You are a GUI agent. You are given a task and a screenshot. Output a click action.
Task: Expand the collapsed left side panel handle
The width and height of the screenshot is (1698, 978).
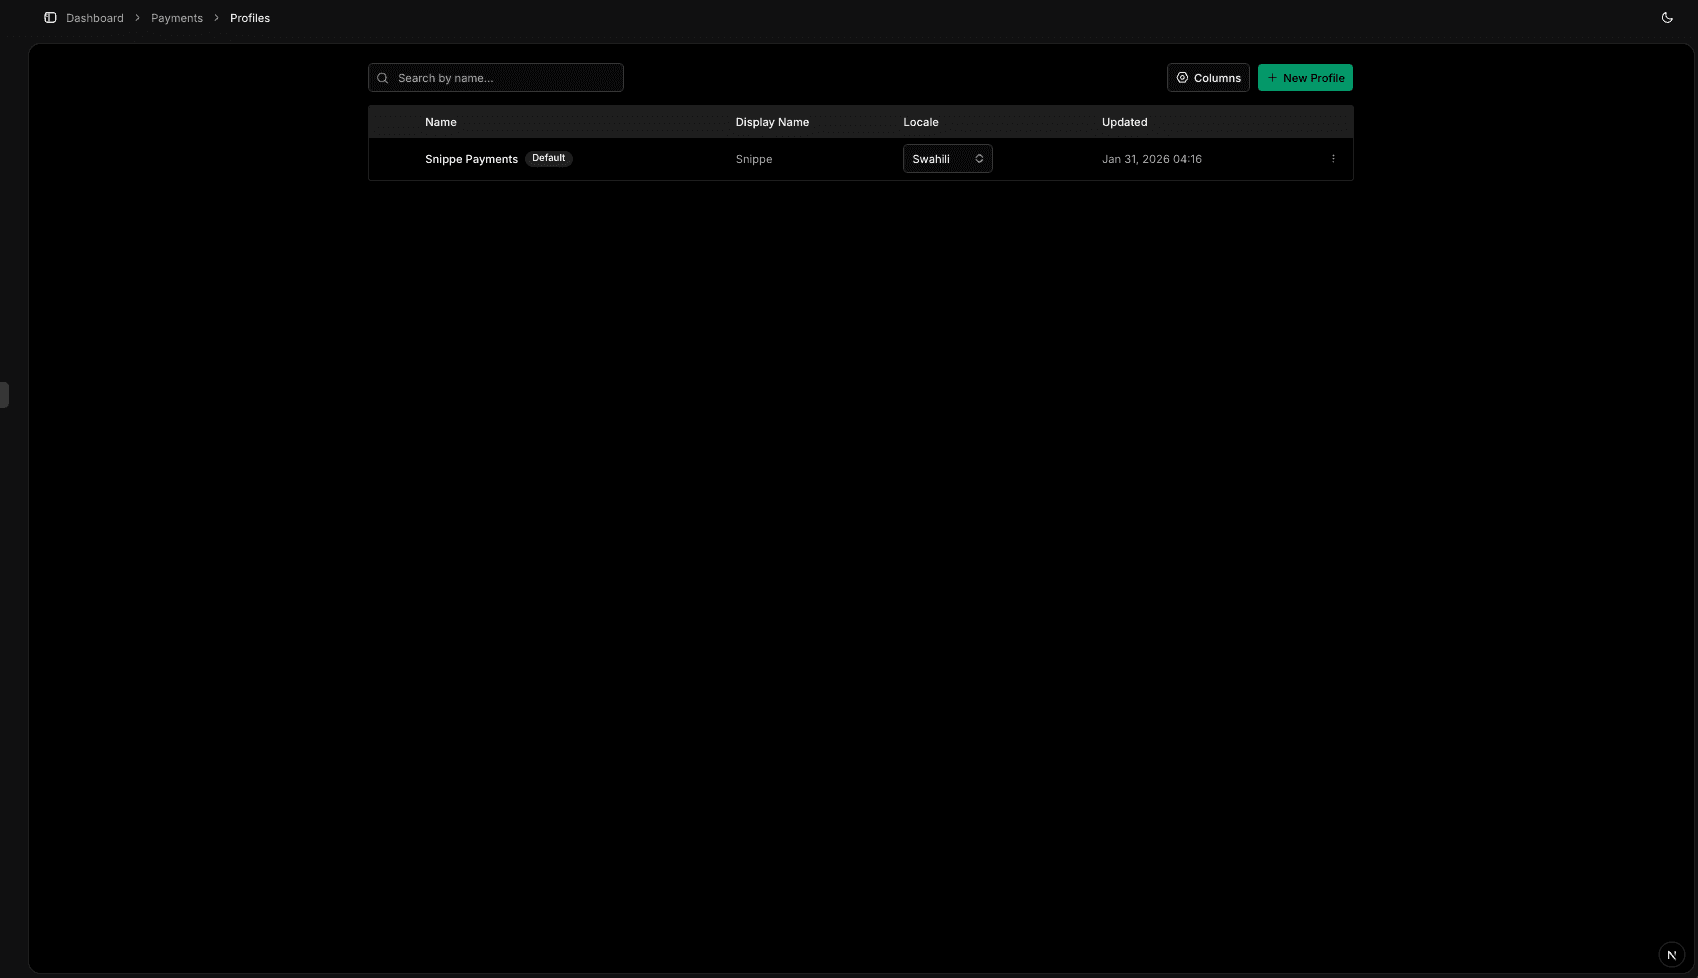click(4, 394)
